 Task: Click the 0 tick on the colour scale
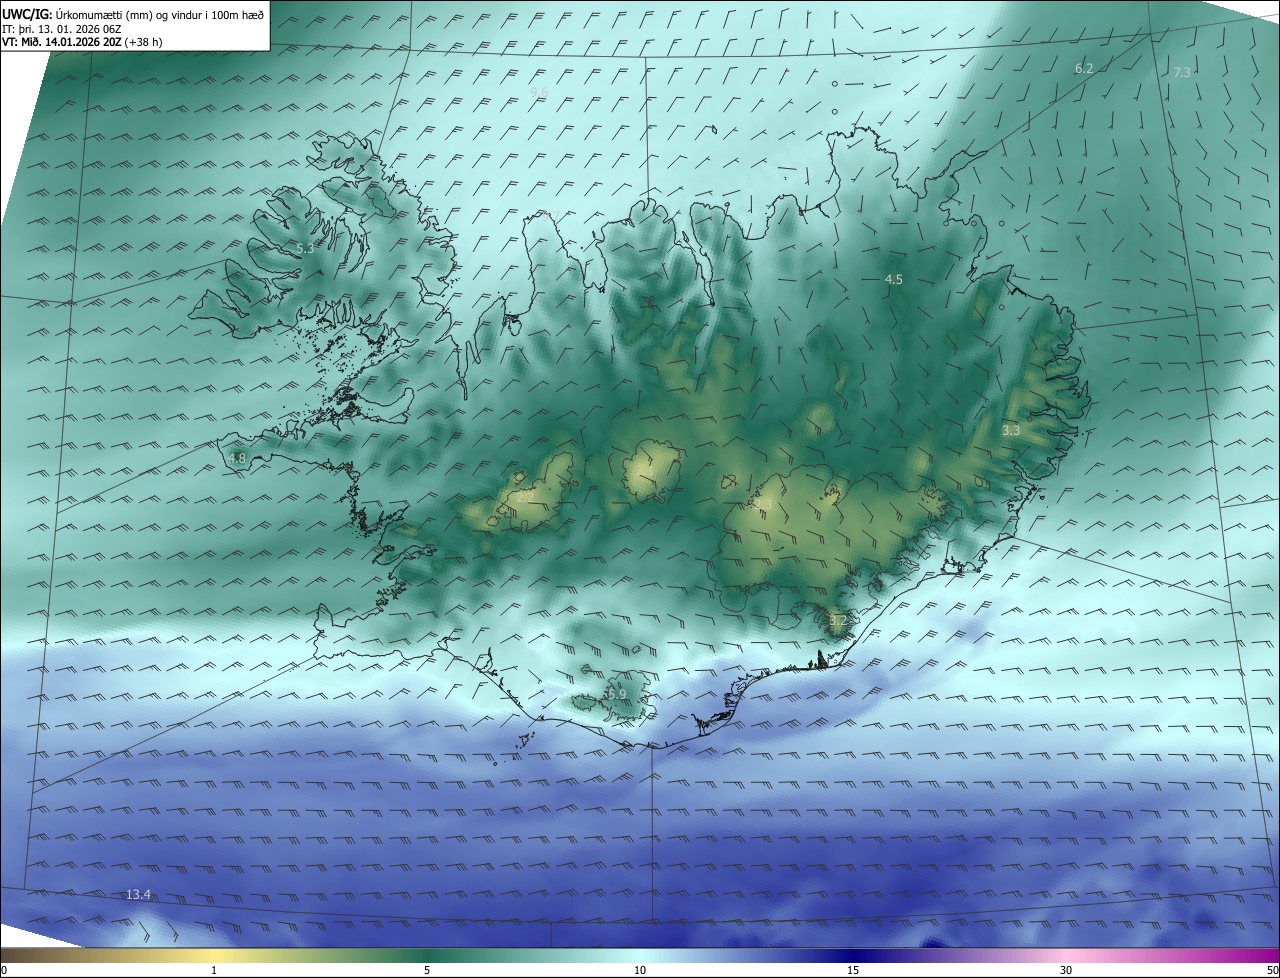click(x=4, y=970)
